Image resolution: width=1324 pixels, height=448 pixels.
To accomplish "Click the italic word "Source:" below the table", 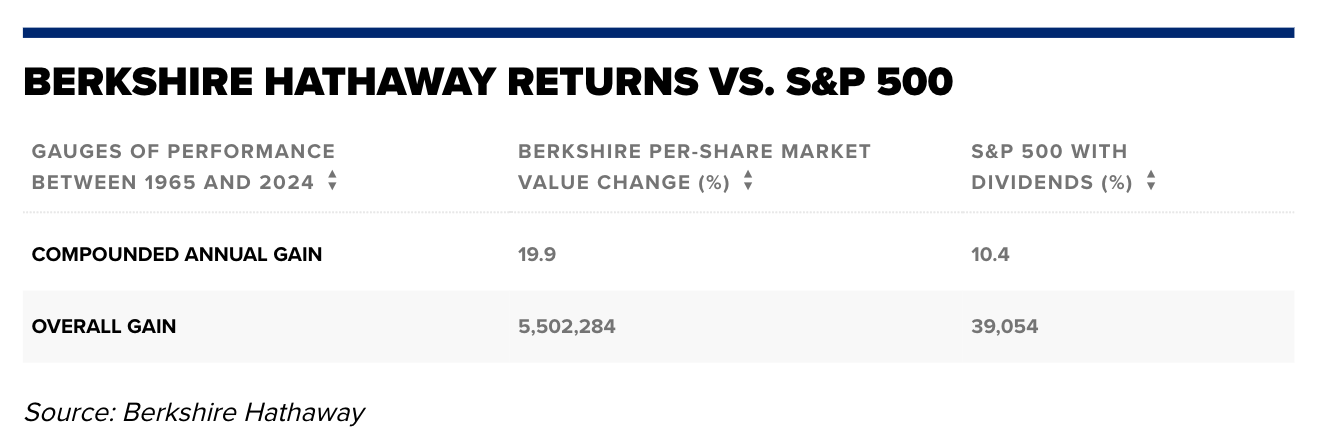I will (68, 412).
